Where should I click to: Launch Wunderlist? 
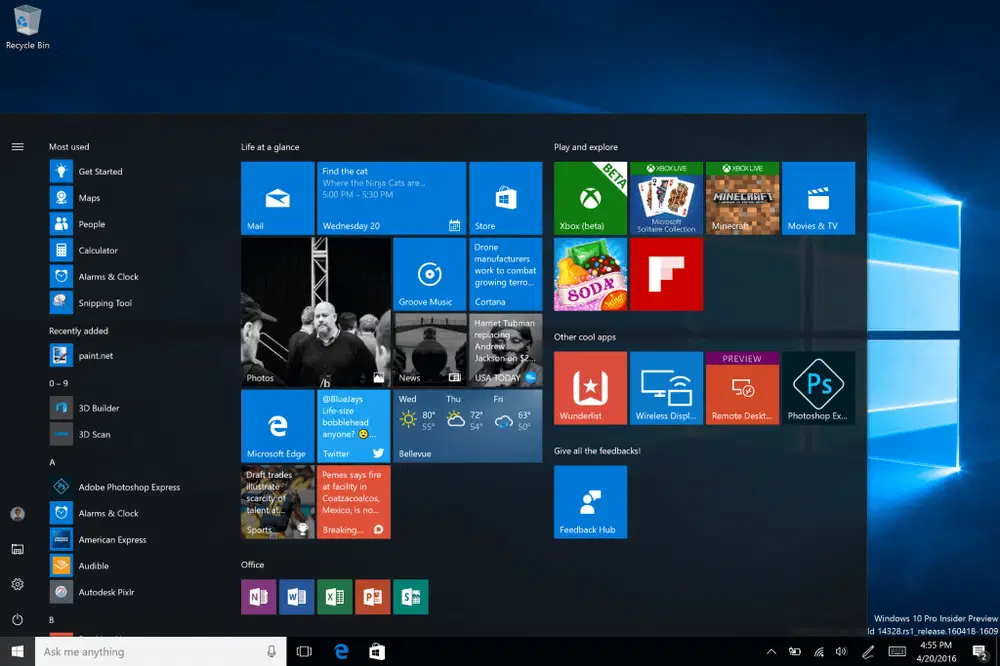(x=590, y=387)
